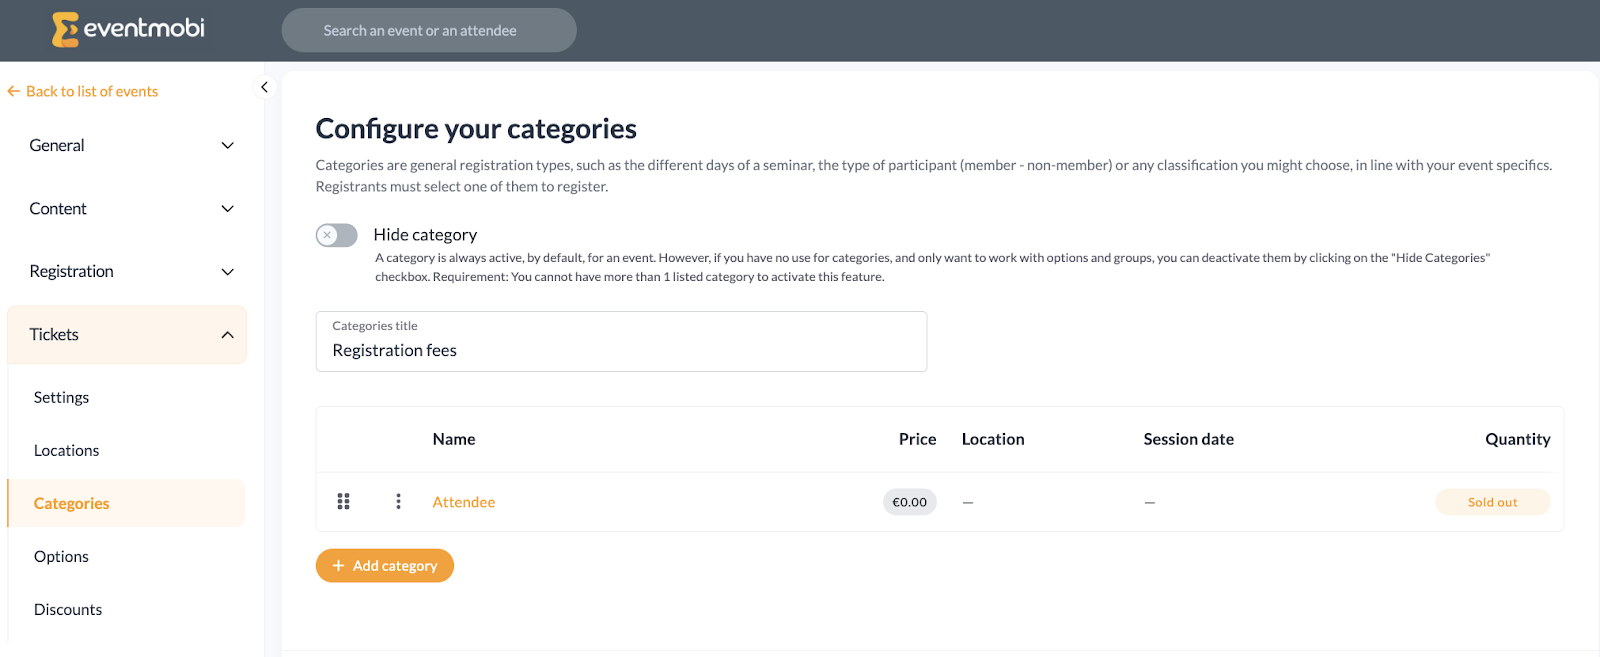Click the Categories title input field

[621, 350]
